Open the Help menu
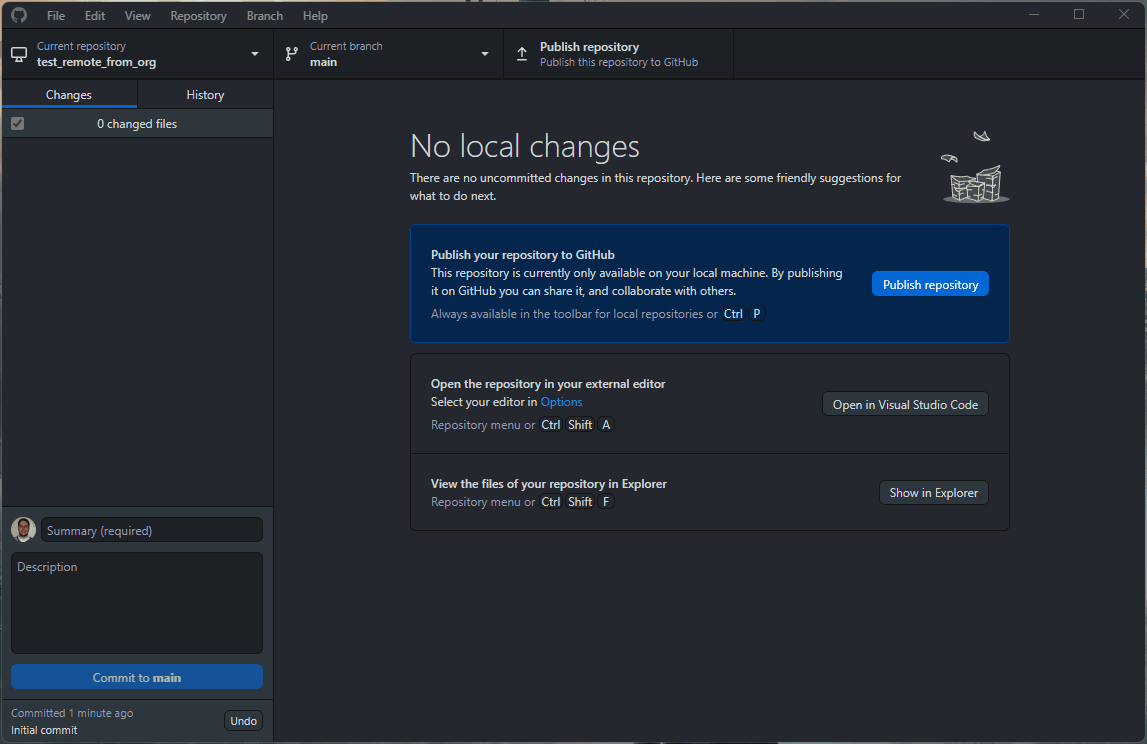 tap(315, 15)
